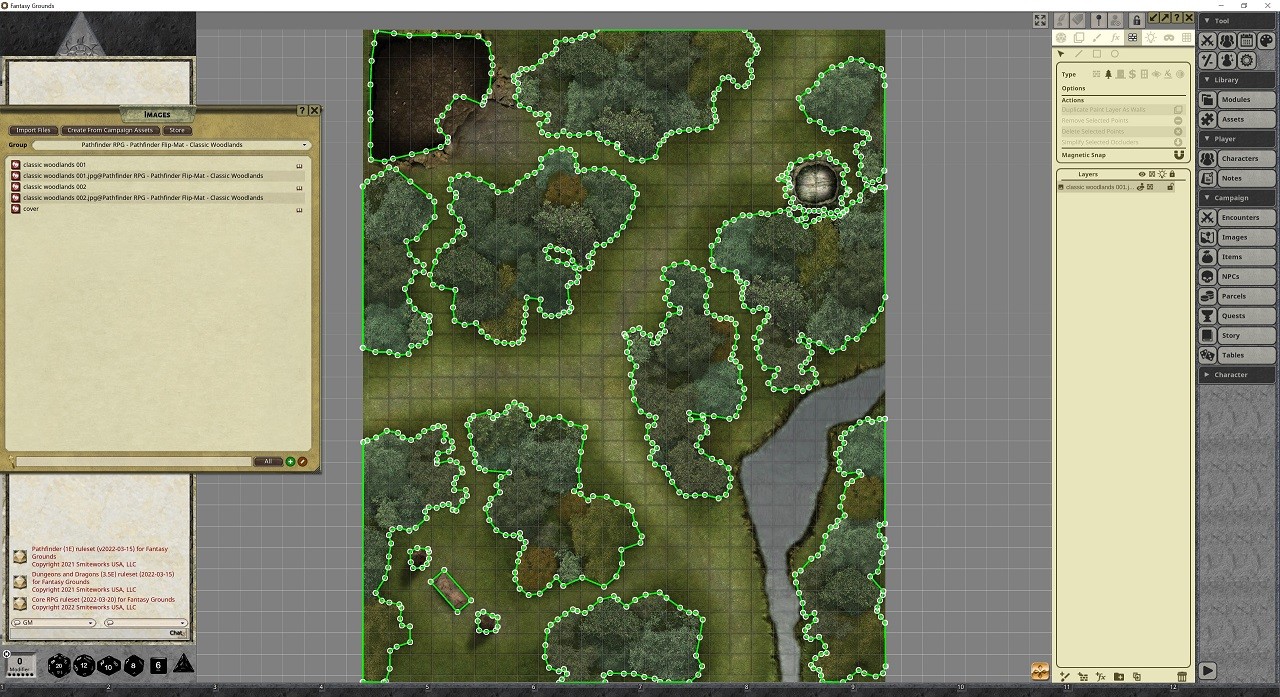Roll the d8 die
1280x697 pixels.
(133, 665)
